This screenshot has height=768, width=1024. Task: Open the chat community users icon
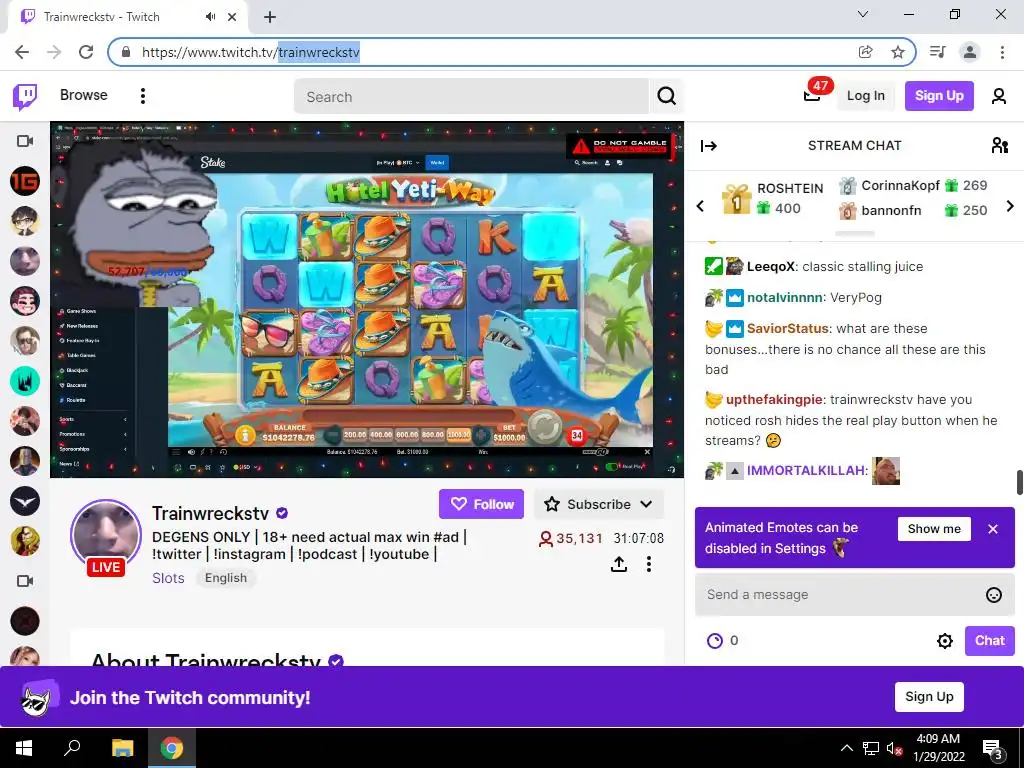[x=1000, y=145]
